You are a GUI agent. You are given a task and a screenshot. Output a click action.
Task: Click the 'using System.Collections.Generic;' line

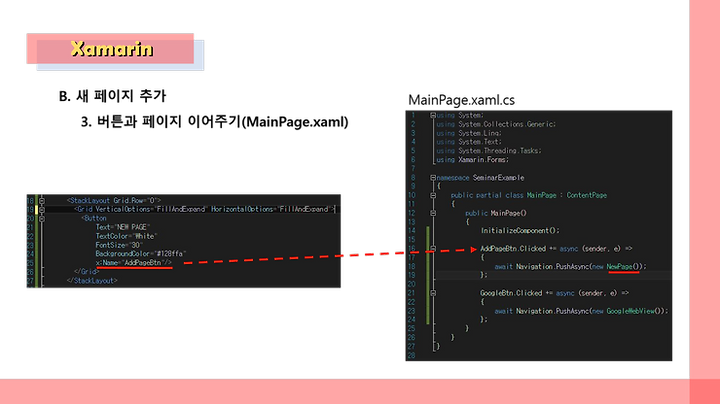(x=496, y=124)
